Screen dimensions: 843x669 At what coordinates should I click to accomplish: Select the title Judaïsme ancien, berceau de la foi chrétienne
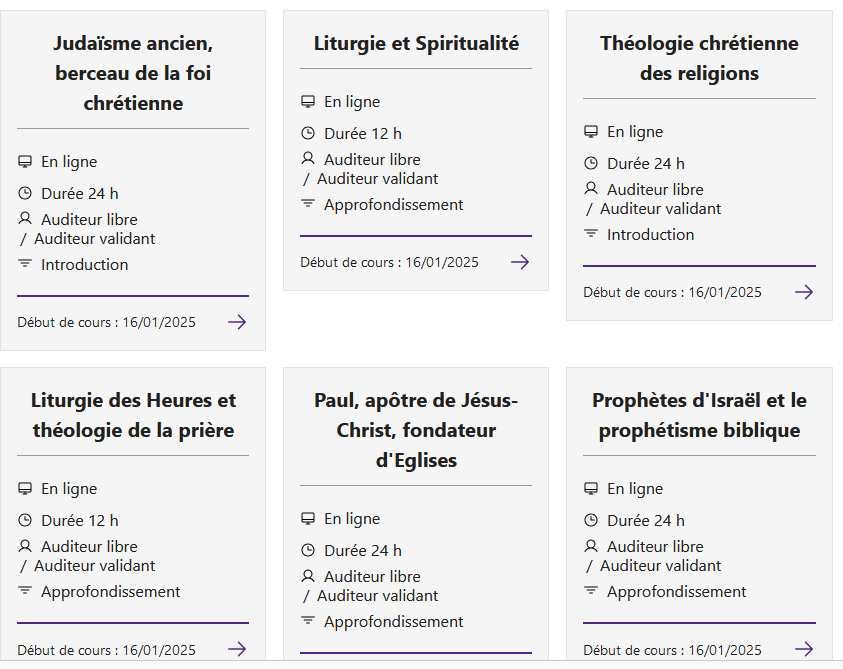pos(132,74)
